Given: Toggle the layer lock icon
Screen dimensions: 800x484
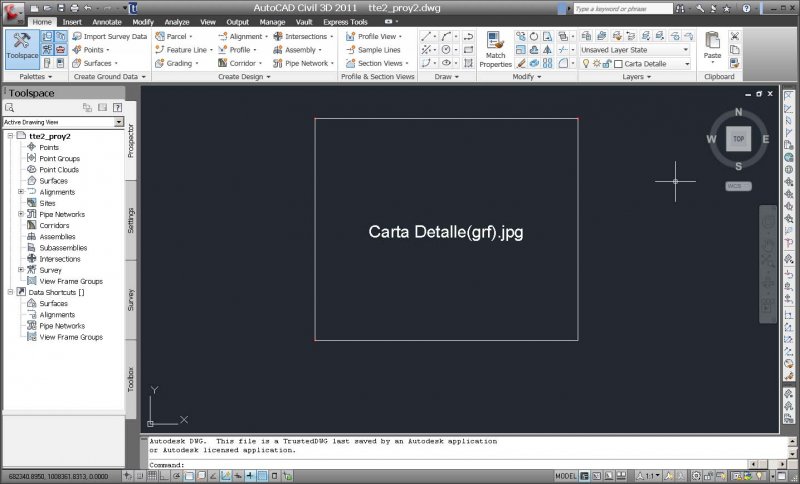Looking at the screenshot, I should point(606,64).
